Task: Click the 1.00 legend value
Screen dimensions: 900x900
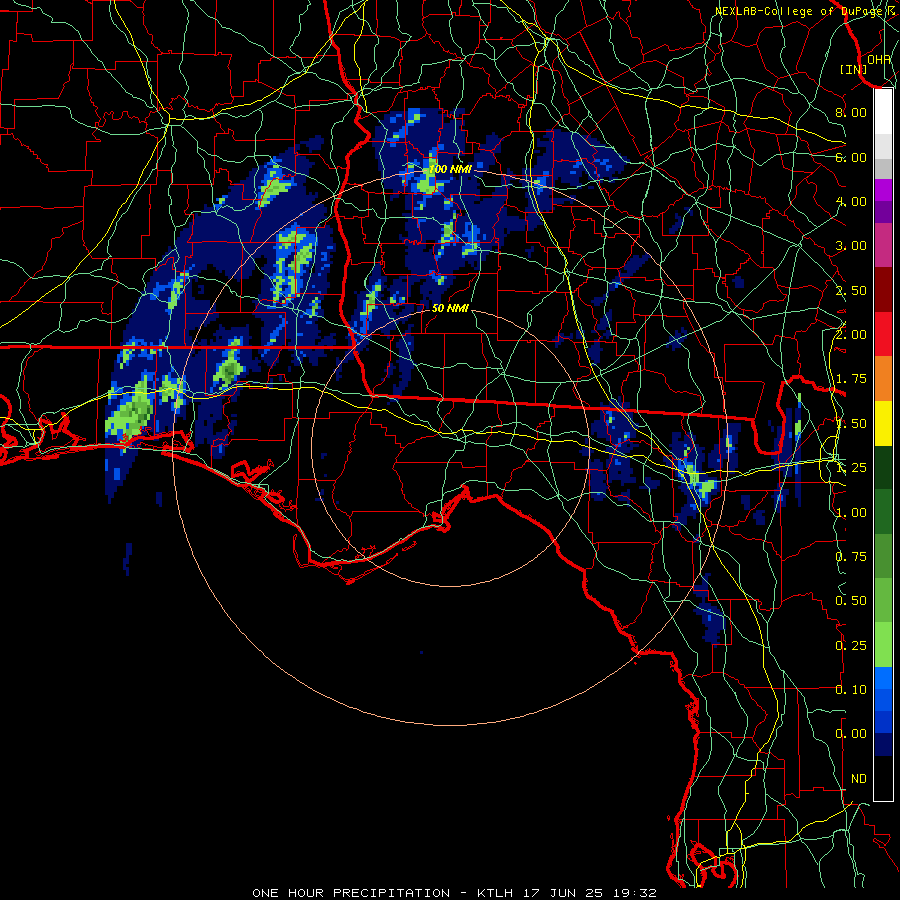Action: coord(851,513)
